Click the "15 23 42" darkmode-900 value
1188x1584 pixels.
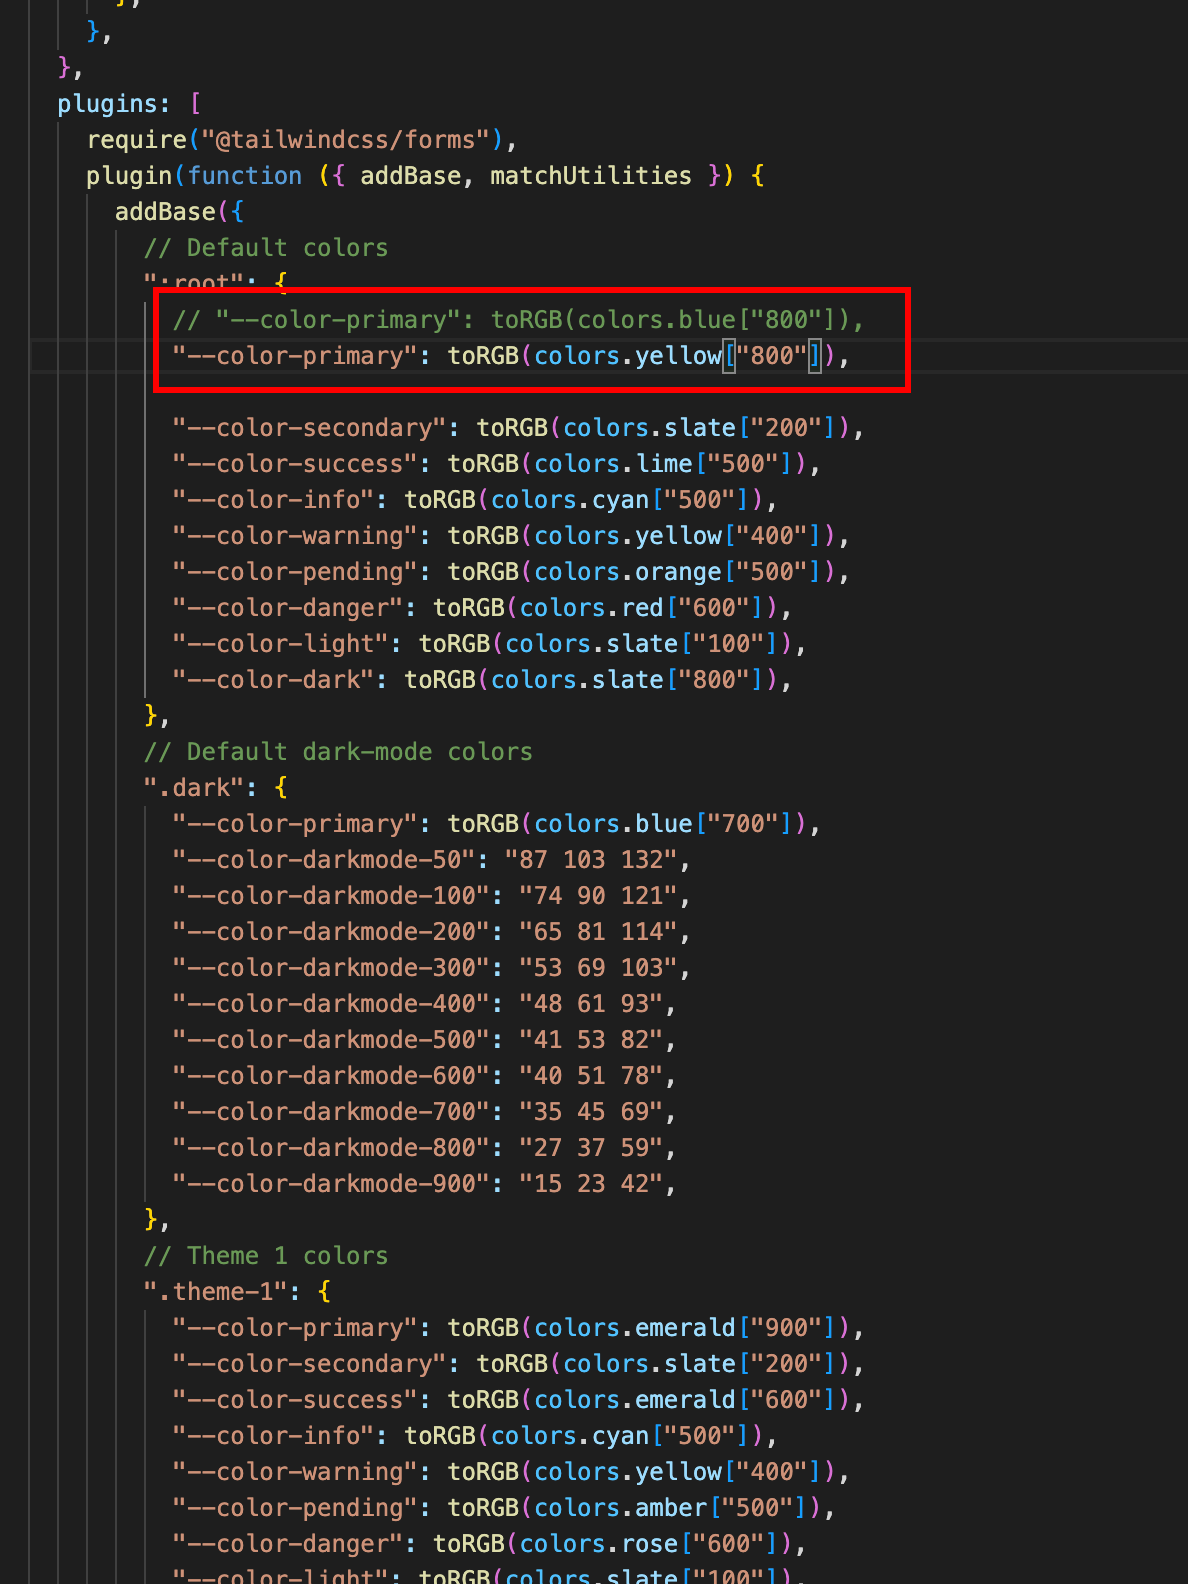point(590,1184)
